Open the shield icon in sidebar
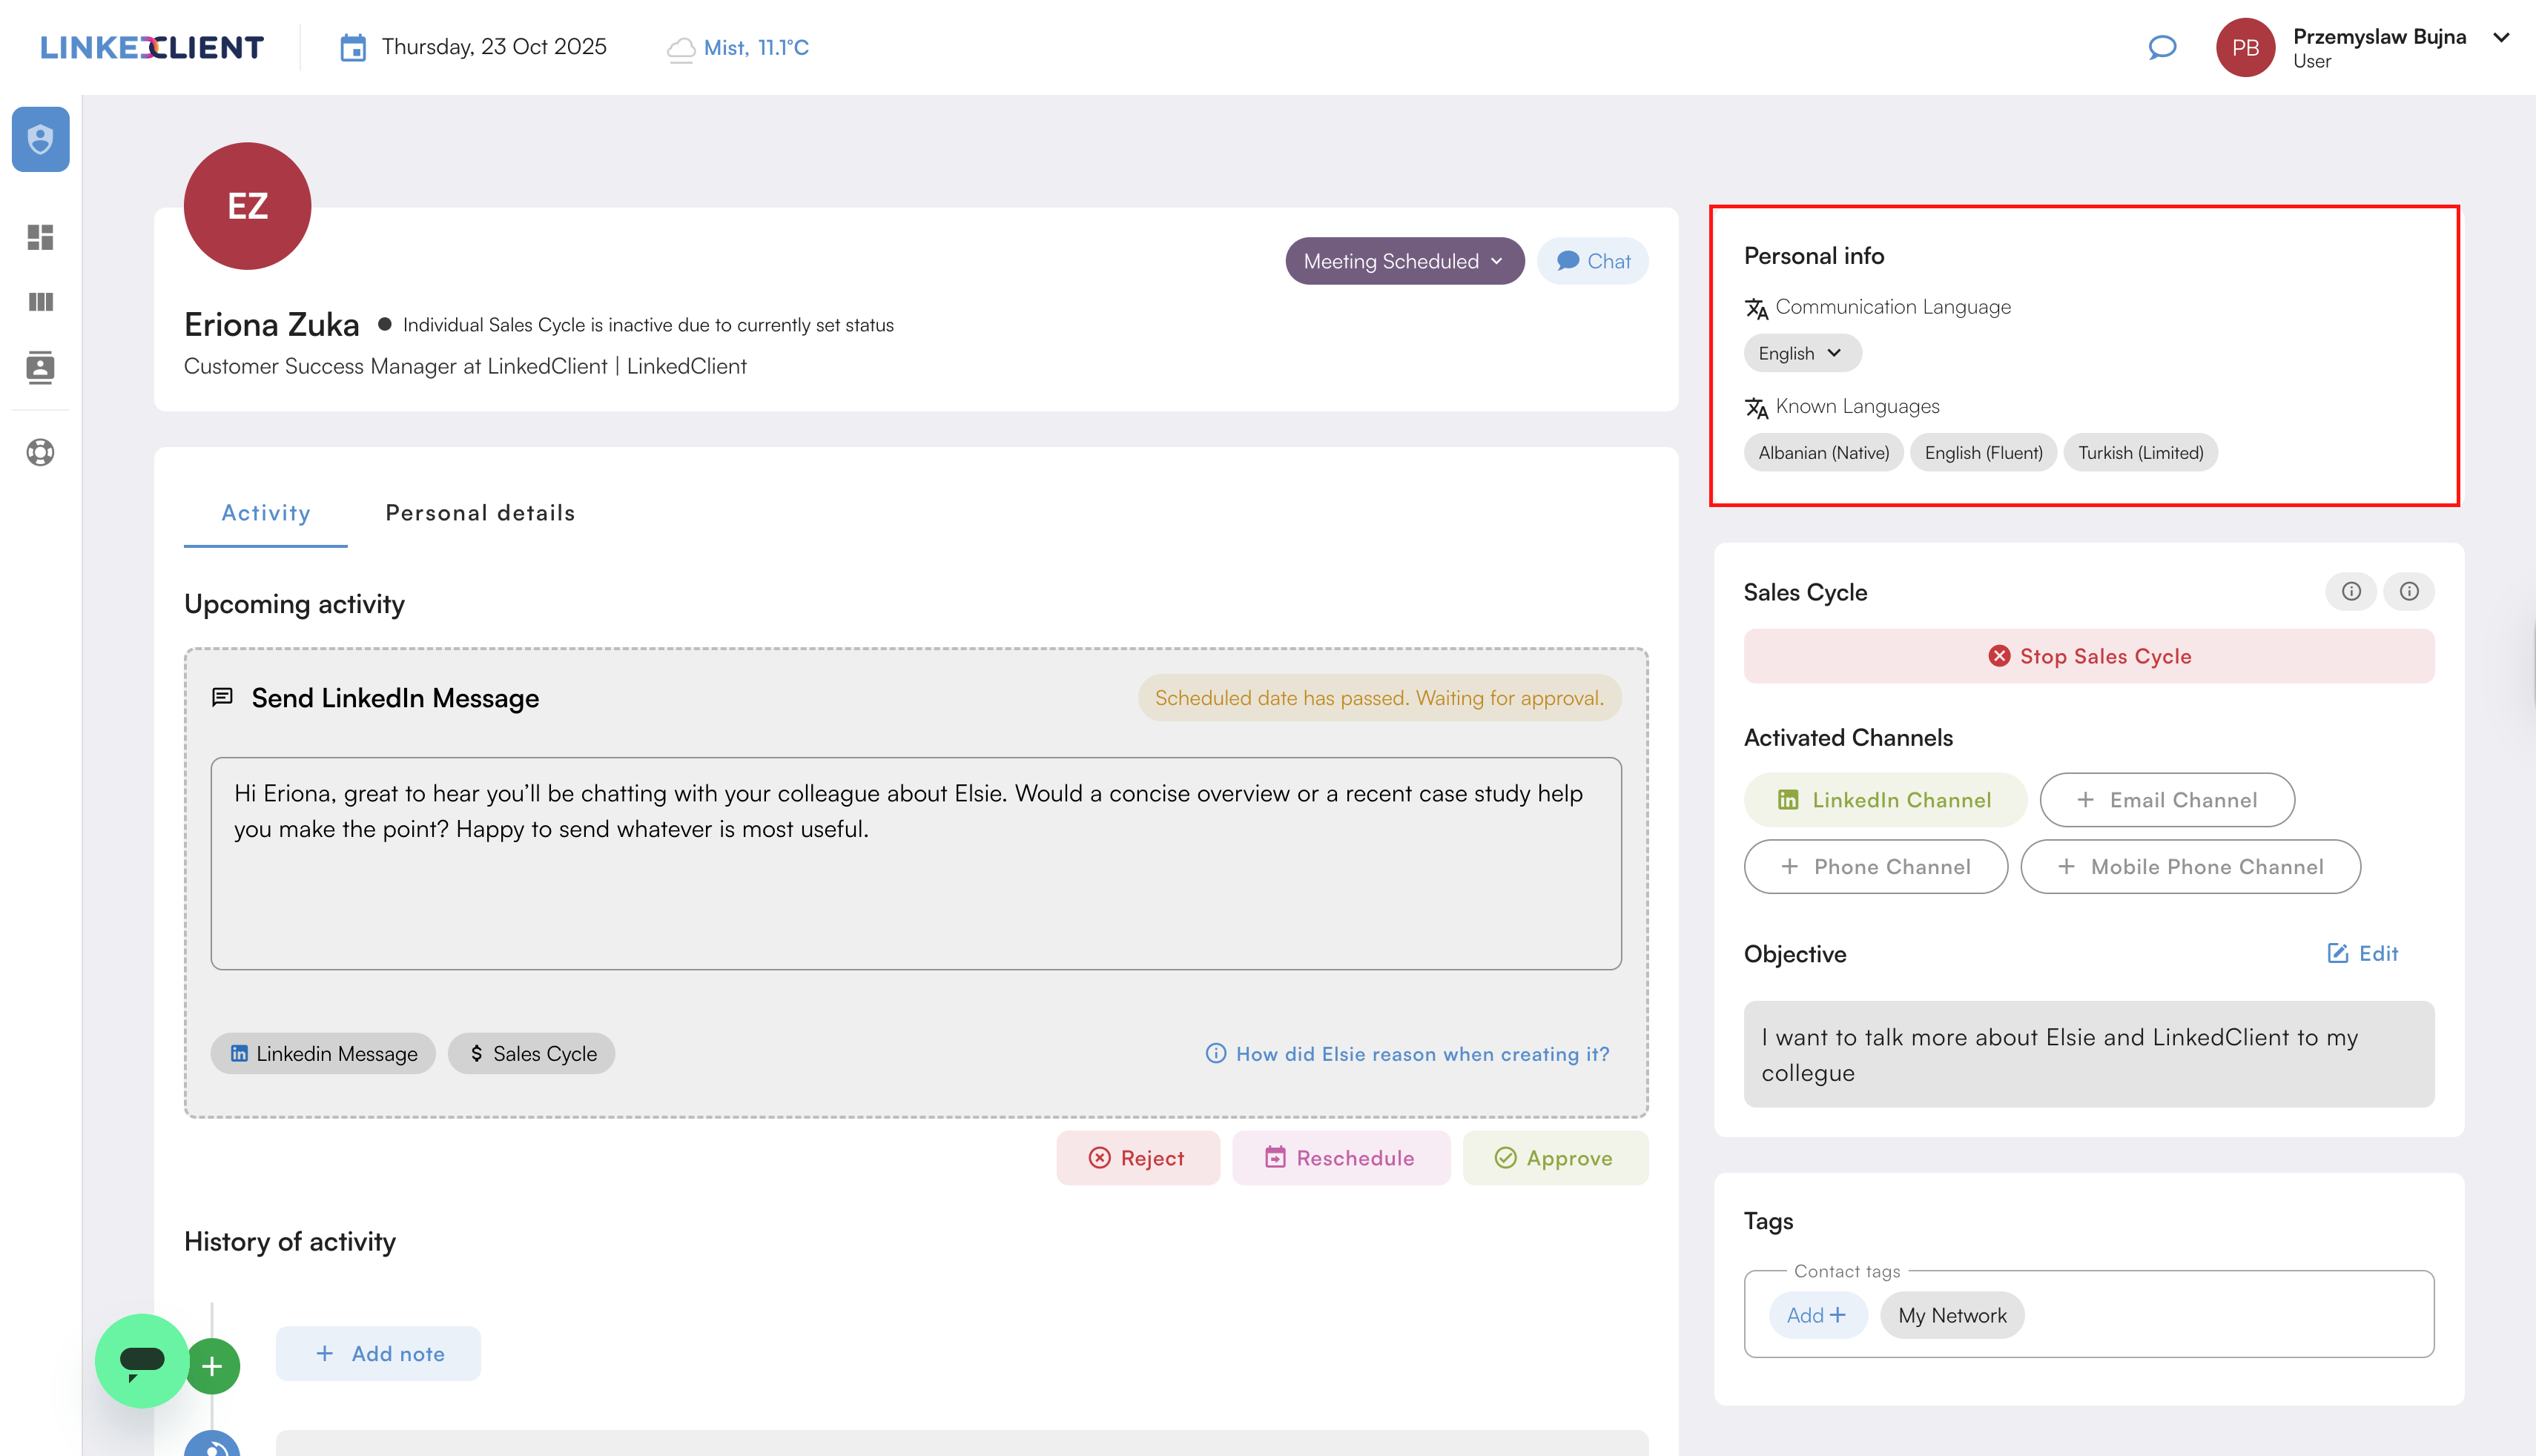2536x1456 pixels. point(40,139)
